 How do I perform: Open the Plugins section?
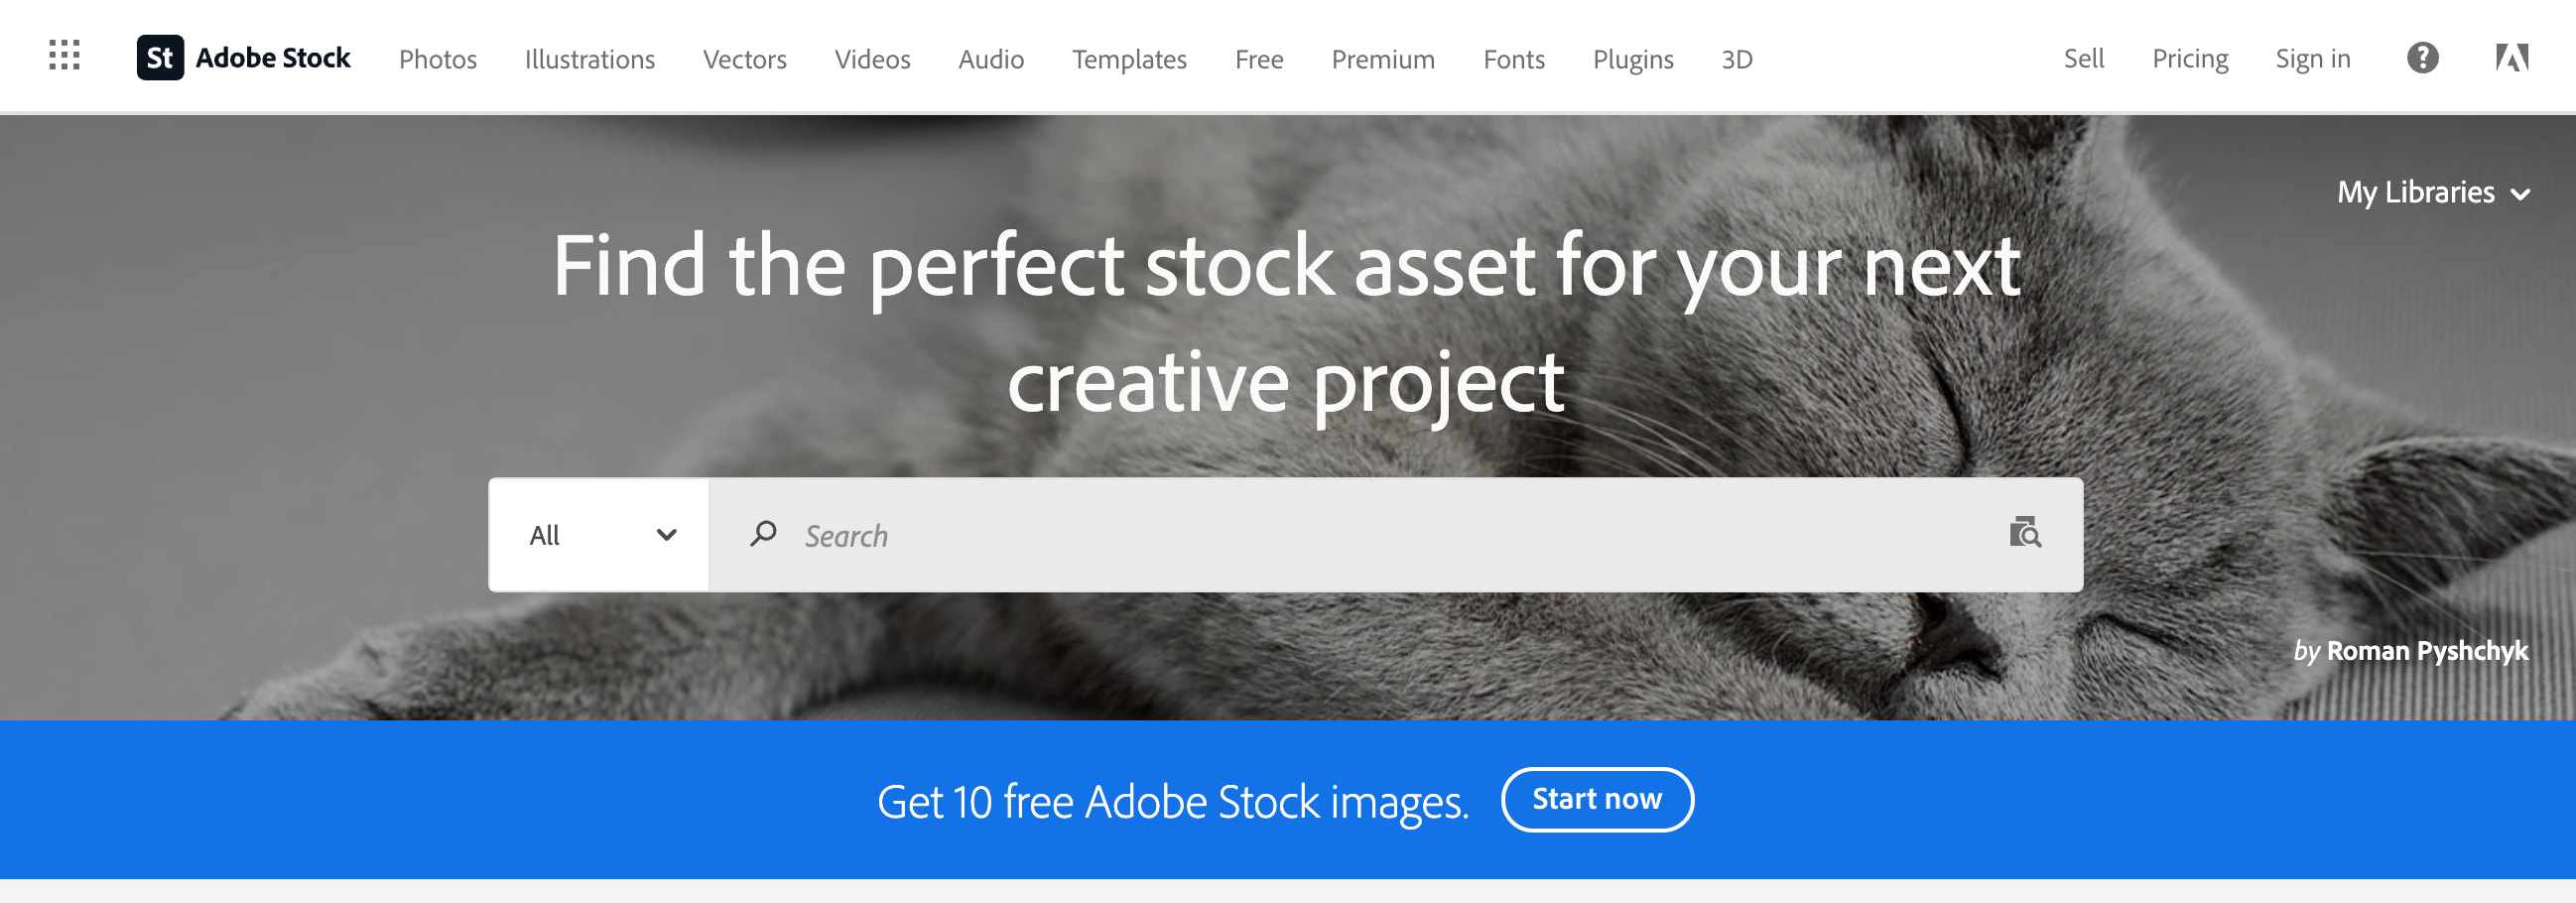pos(1633,60)
